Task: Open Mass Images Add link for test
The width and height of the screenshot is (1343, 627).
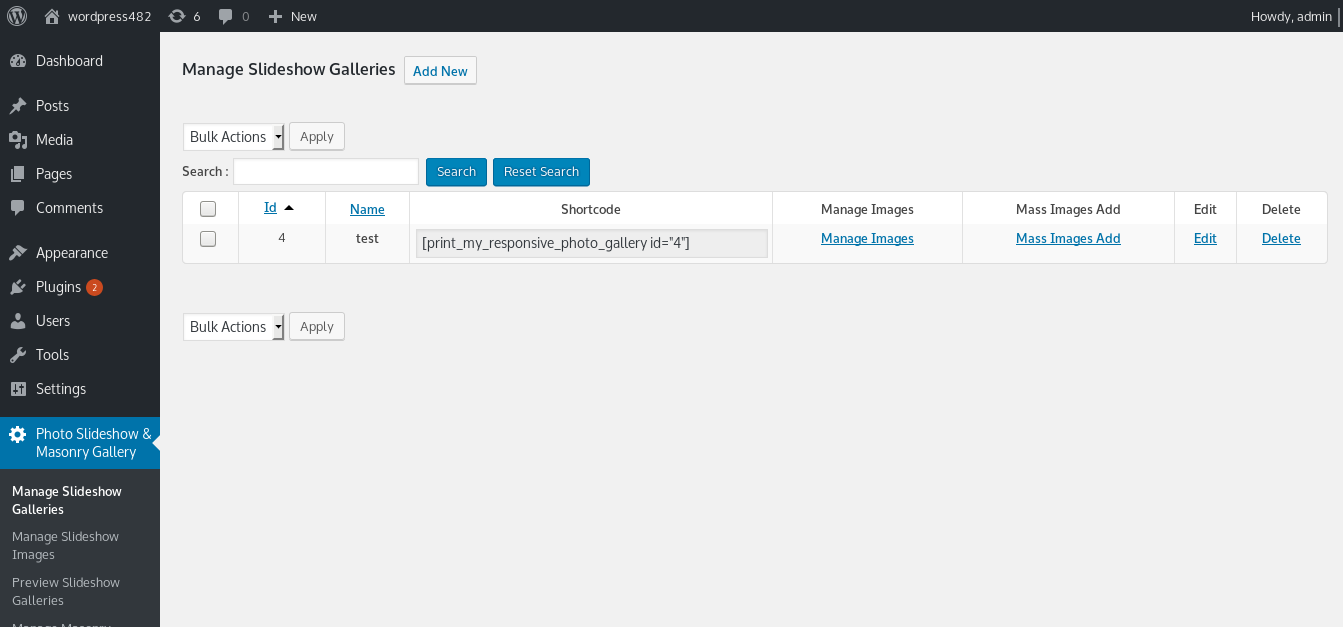Action: (x=1068, y=239)
